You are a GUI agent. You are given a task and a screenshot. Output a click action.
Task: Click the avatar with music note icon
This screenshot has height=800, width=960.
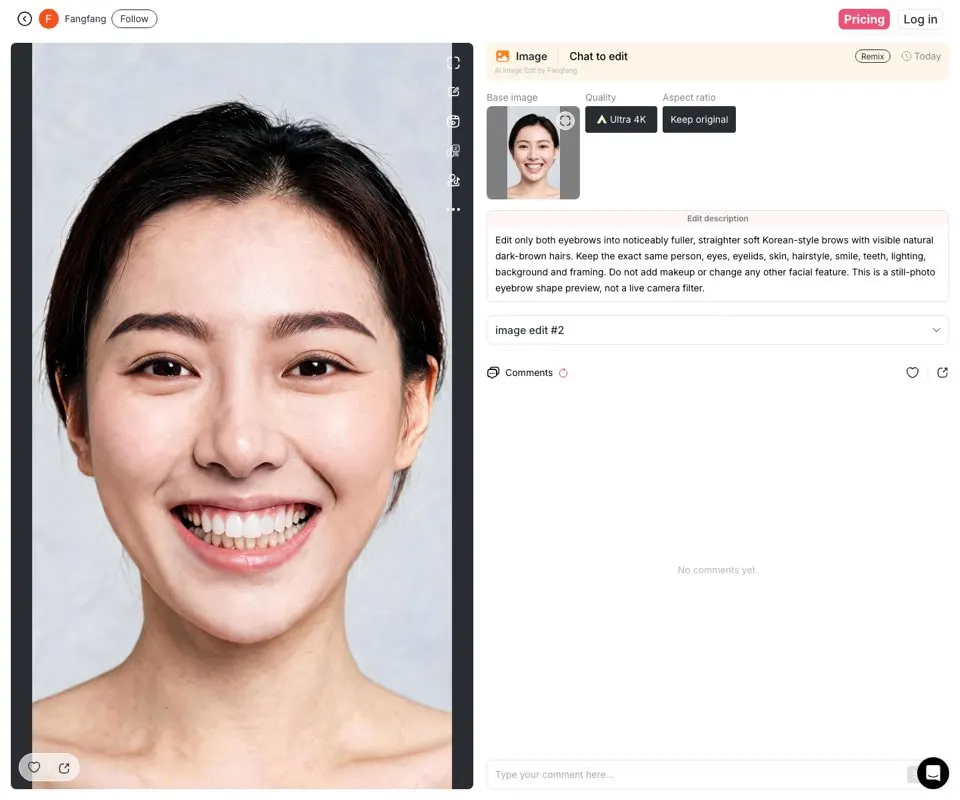click(454, 180)
